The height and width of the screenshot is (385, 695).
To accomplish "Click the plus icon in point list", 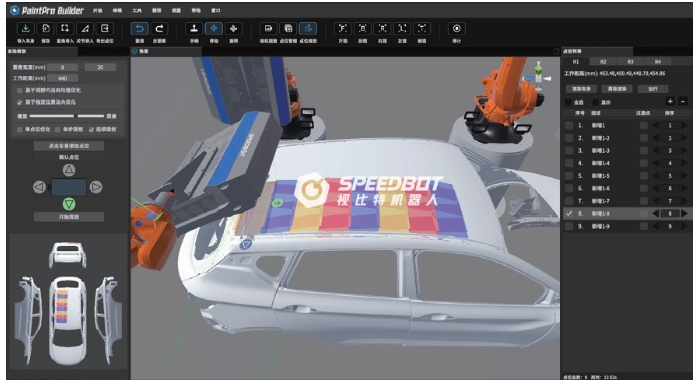I will coord(670,101).
